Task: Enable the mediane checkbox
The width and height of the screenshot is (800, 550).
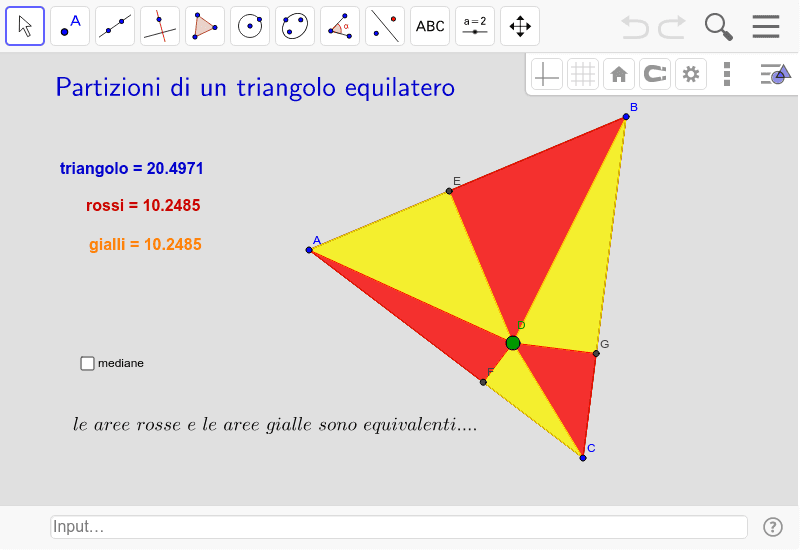Action: pyautogui.click(x=87, y=363)
